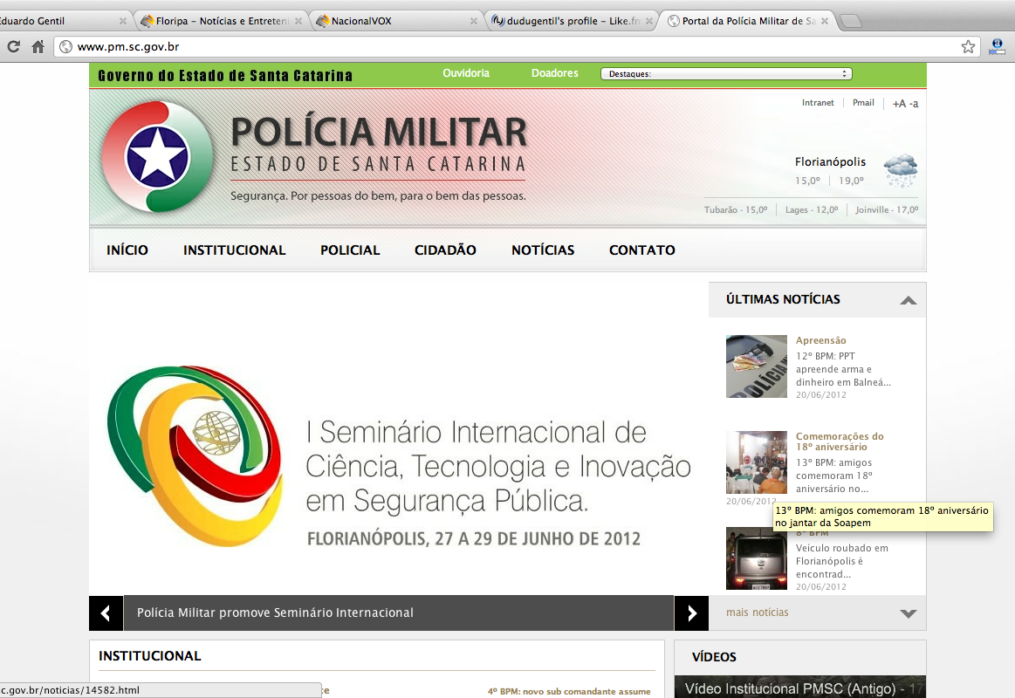Advance carousel with the right arrow

coord(691,613)
